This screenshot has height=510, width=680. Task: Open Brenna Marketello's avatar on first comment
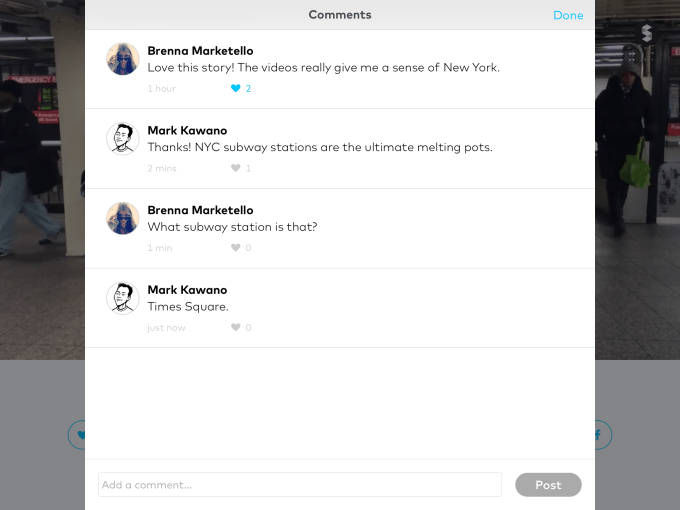[x=122, y=59]
